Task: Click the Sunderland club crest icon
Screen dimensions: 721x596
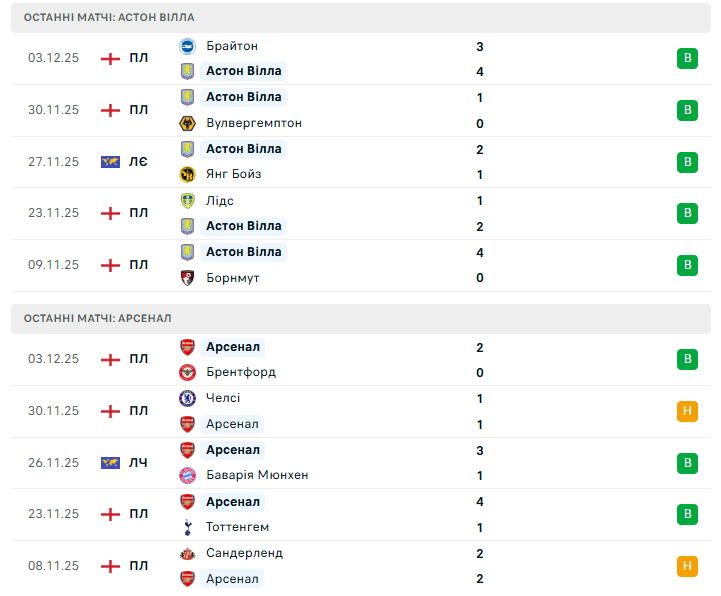Action: [x=187, y=553]
